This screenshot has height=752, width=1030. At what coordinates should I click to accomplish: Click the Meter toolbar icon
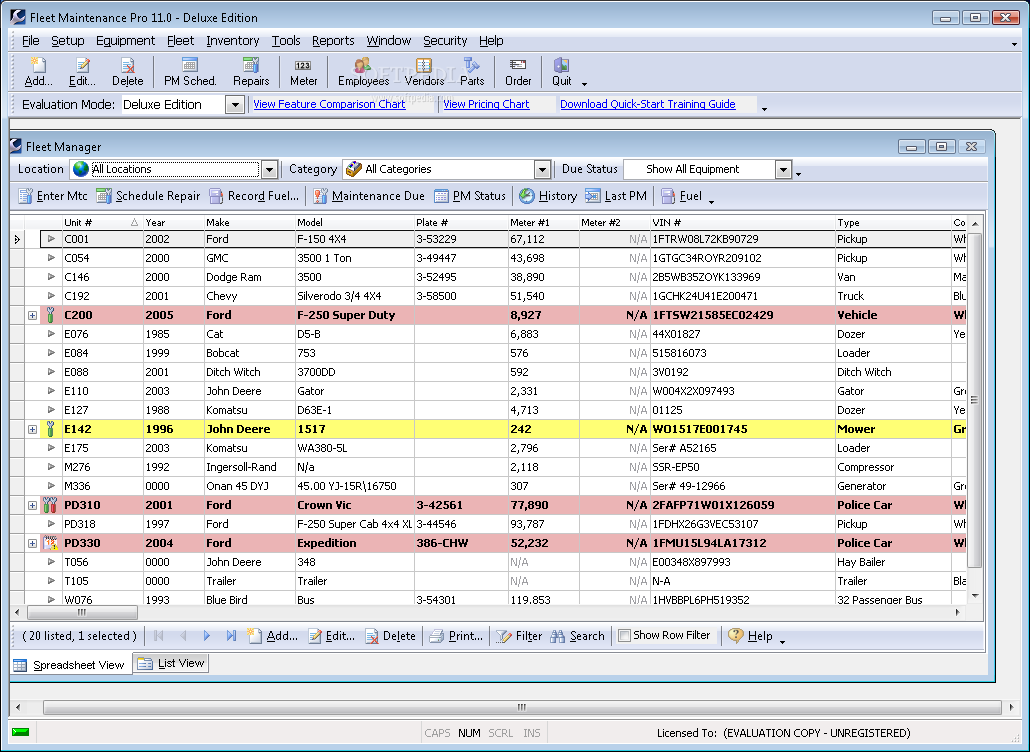[x=304, y=72]
